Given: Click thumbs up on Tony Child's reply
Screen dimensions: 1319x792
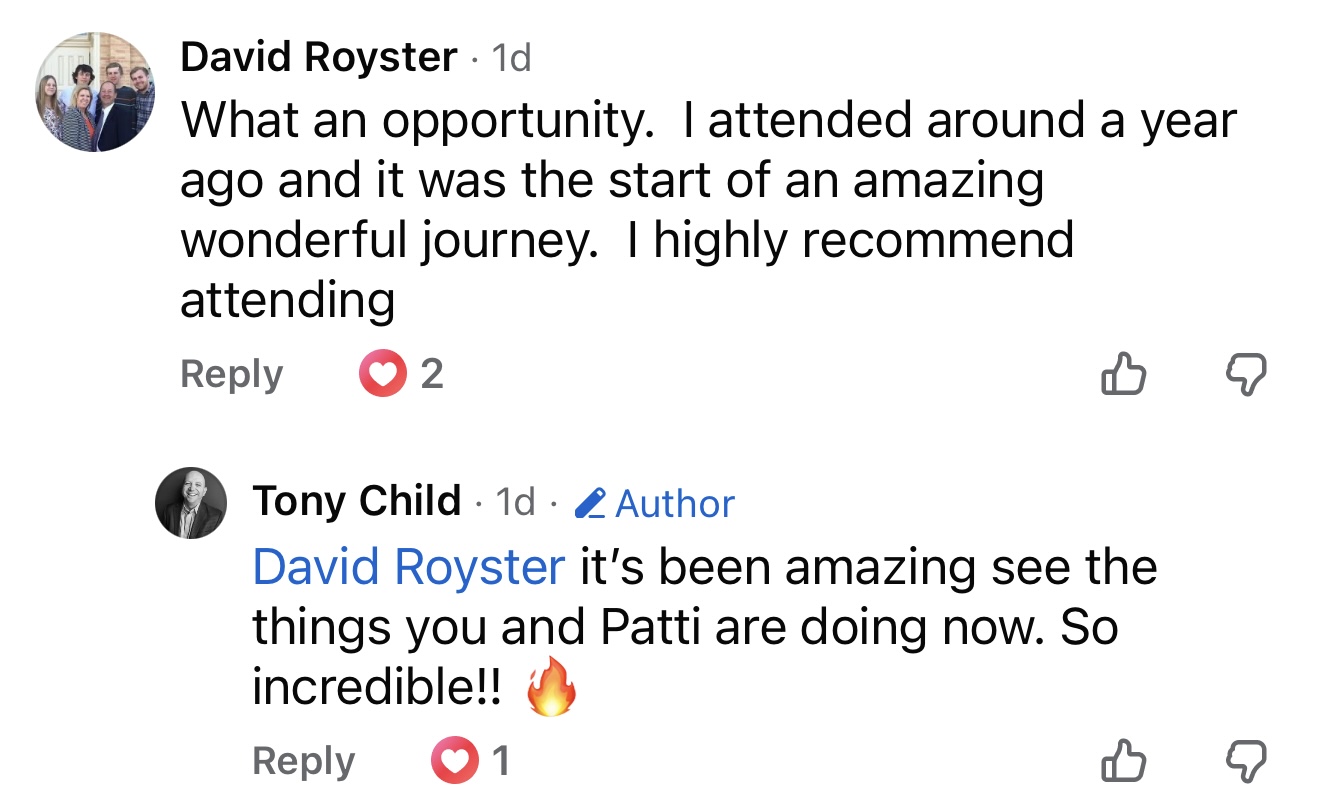Looking at the screenshot, I should 1122,763.
